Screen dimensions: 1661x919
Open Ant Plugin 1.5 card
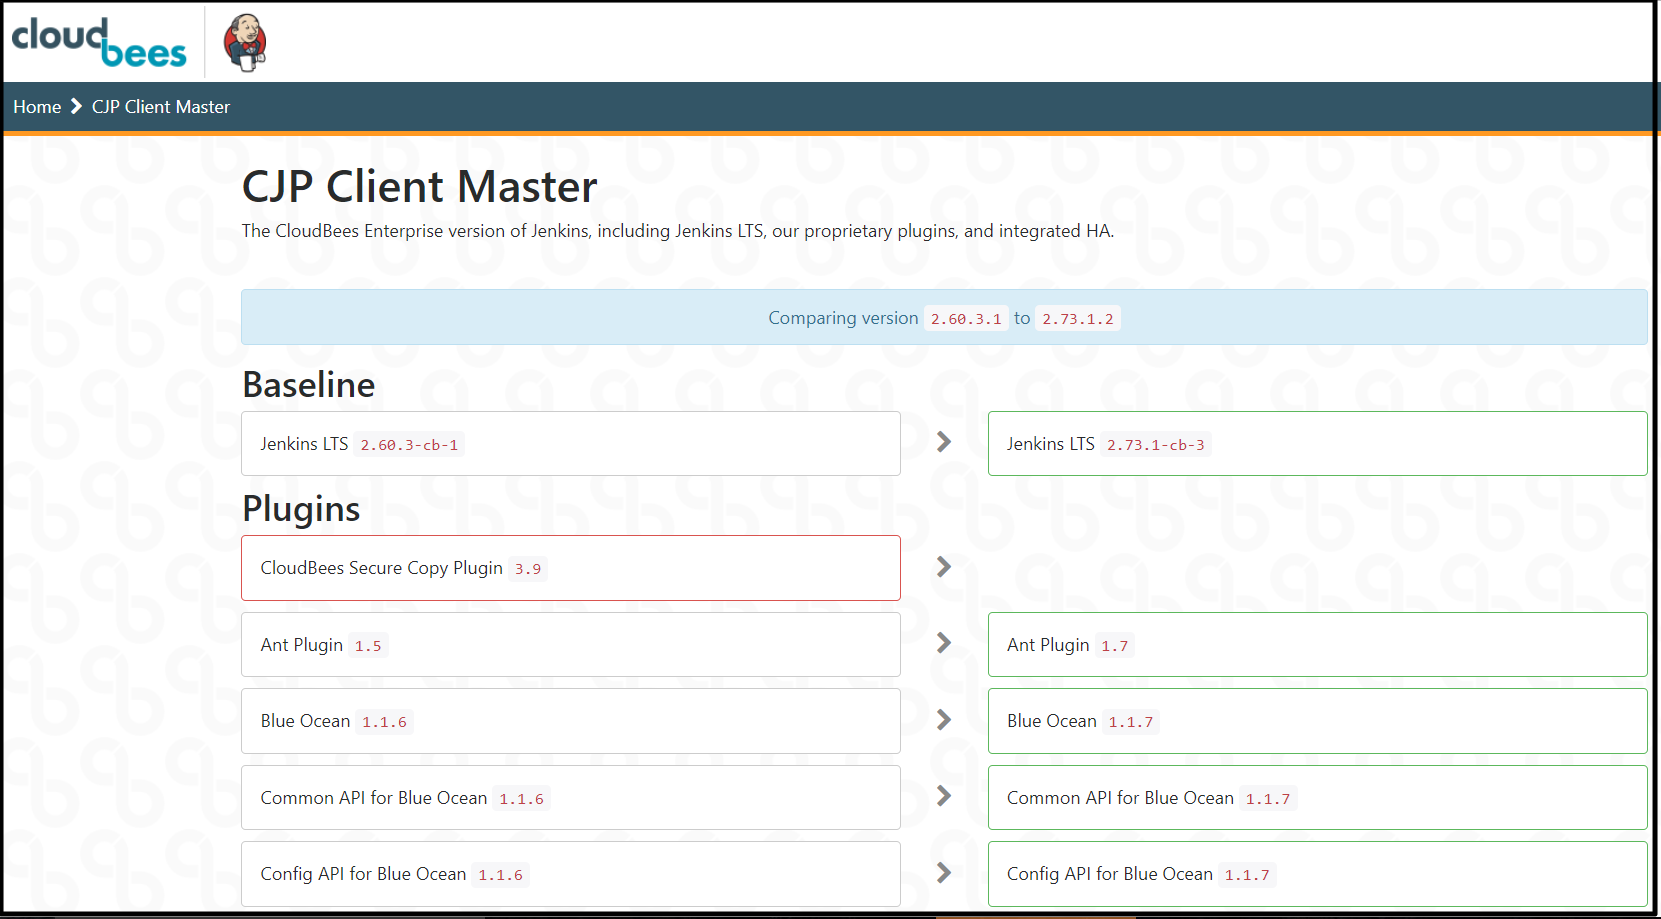click(x=571, y=645)
